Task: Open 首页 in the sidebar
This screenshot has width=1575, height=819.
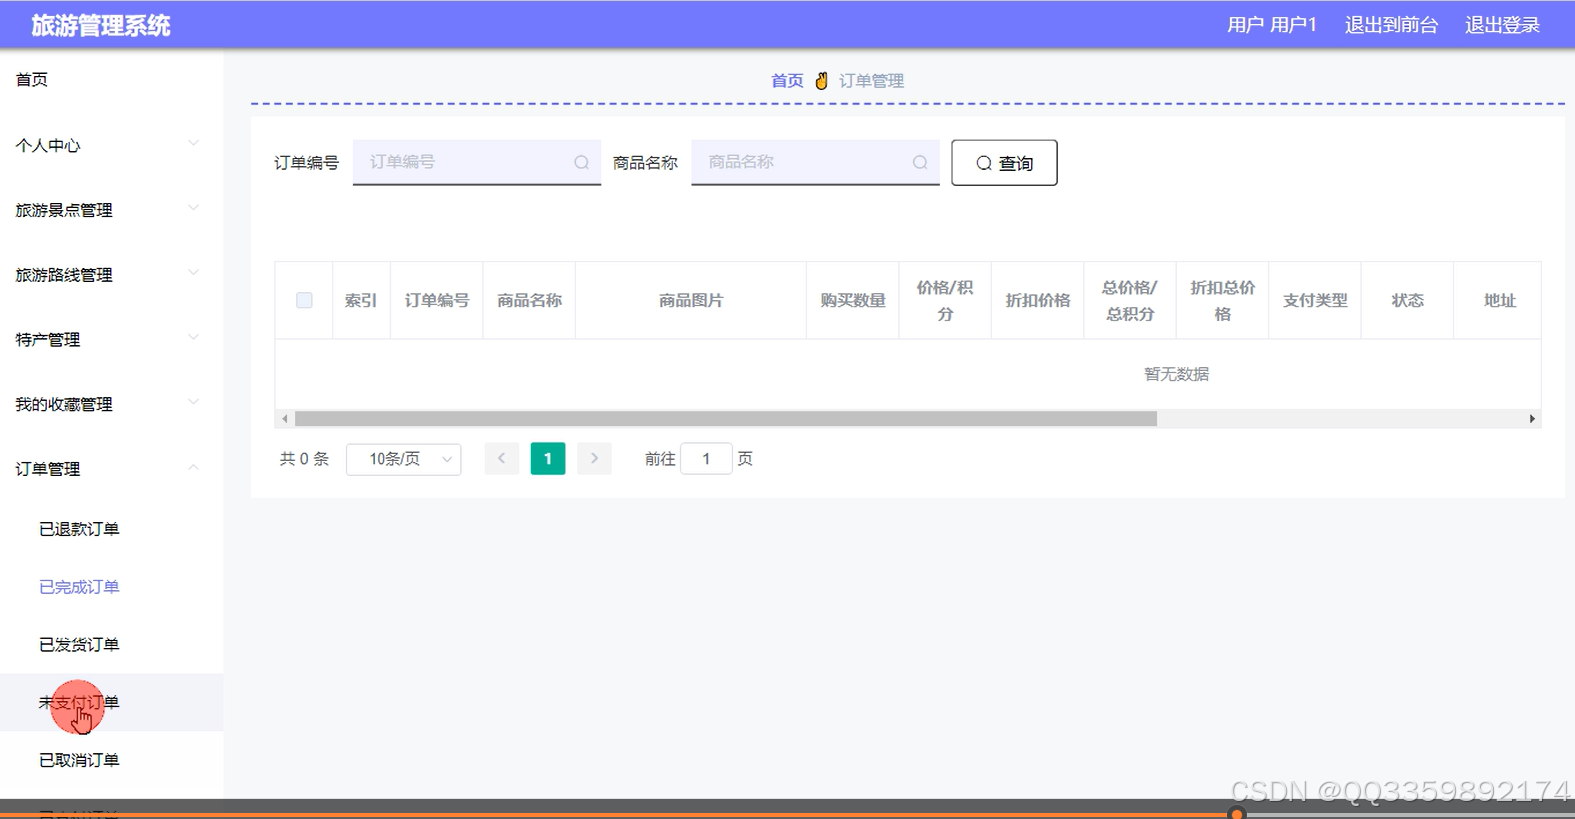Action: [x=32, y=80]
